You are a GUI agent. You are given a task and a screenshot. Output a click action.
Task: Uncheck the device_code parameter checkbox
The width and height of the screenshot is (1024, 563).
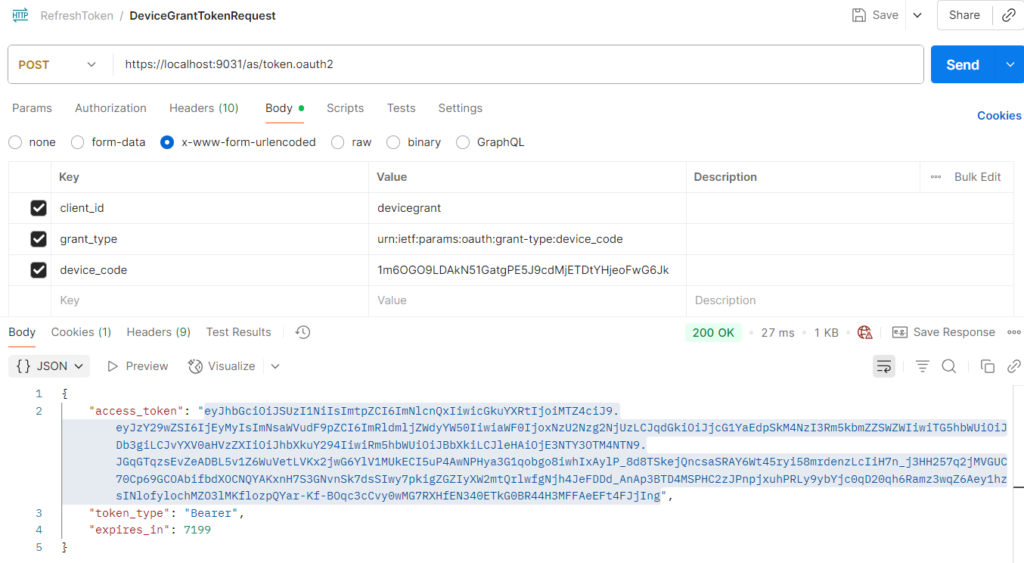pos(39,270)
